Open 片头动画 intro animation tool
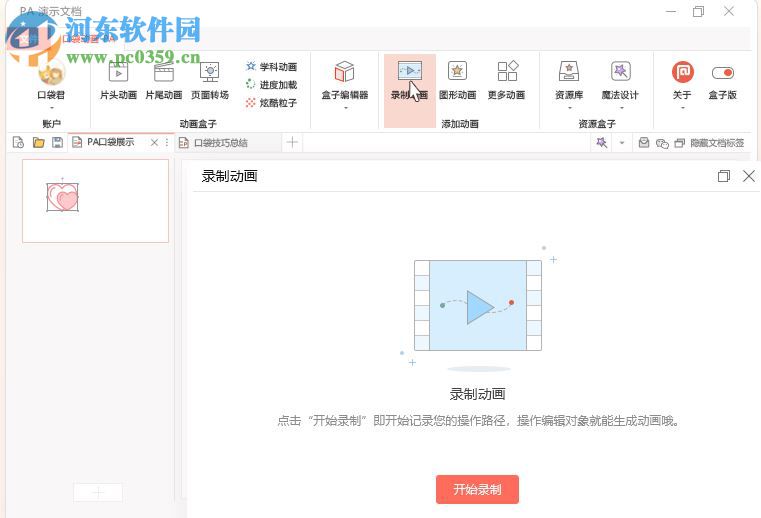This screenshot has width=761, height=518. (x=118, y=80)
